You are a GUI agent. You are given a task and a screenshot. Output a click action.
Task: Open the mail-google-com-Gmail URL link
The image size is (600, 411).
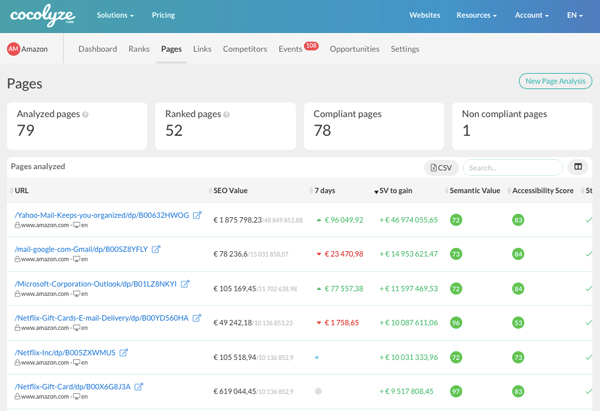[81, 249]
